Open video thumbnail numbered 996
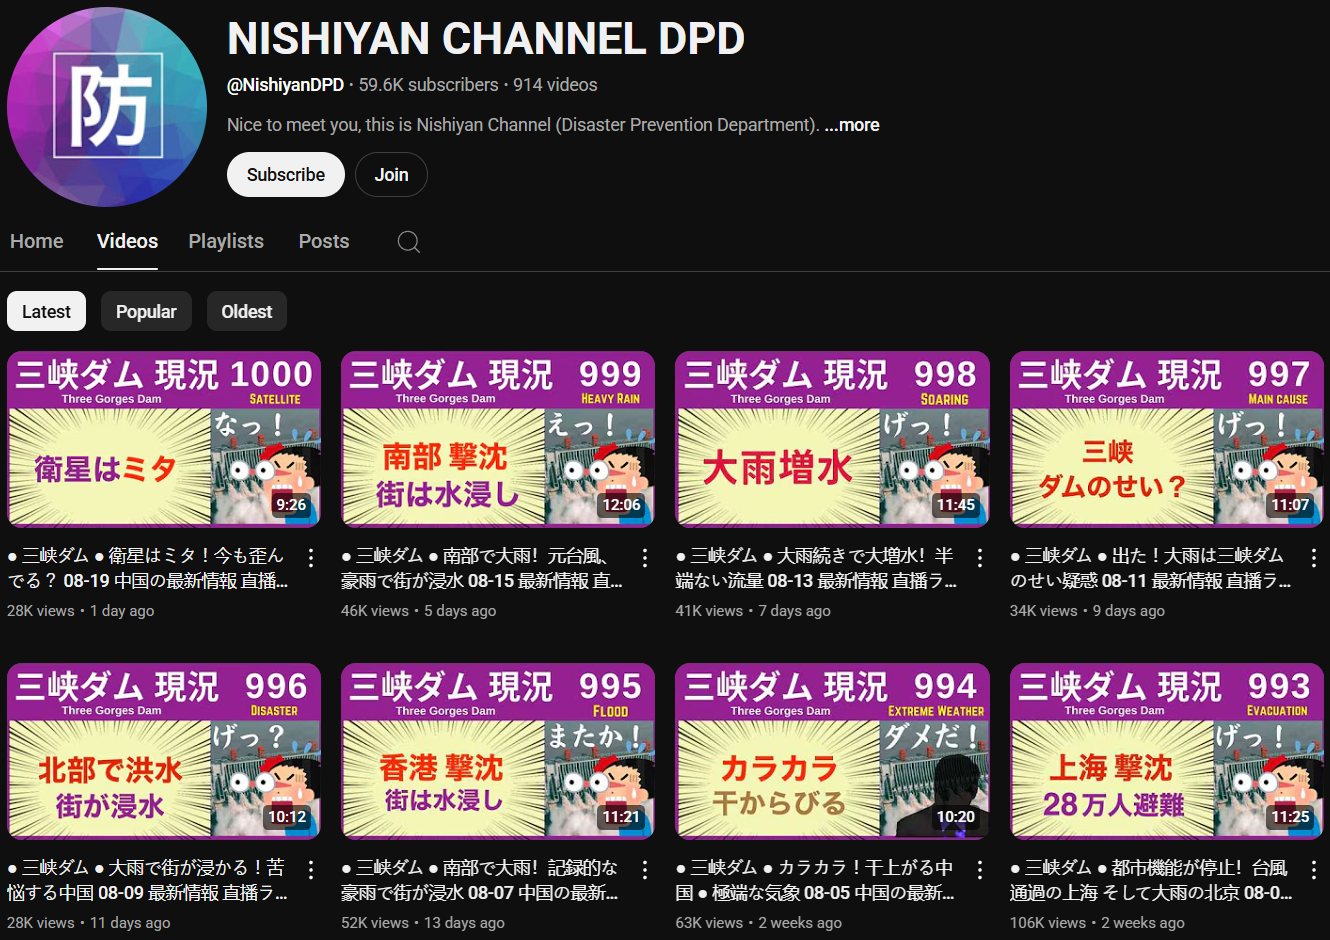The width and height of the screenshot is (1330, 940). (164, 751)
